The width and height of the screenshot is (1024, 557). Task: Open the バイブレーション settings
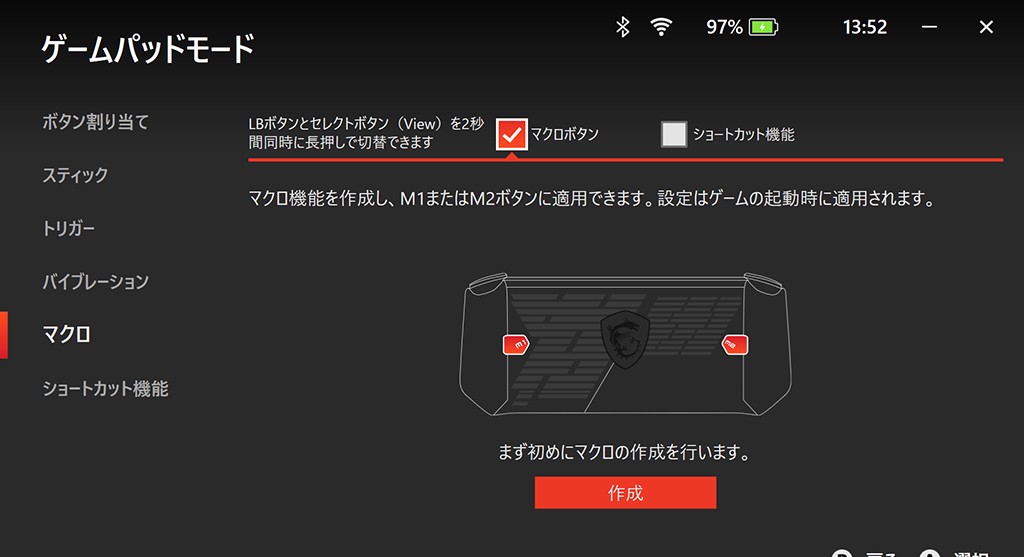coord(95,281)
